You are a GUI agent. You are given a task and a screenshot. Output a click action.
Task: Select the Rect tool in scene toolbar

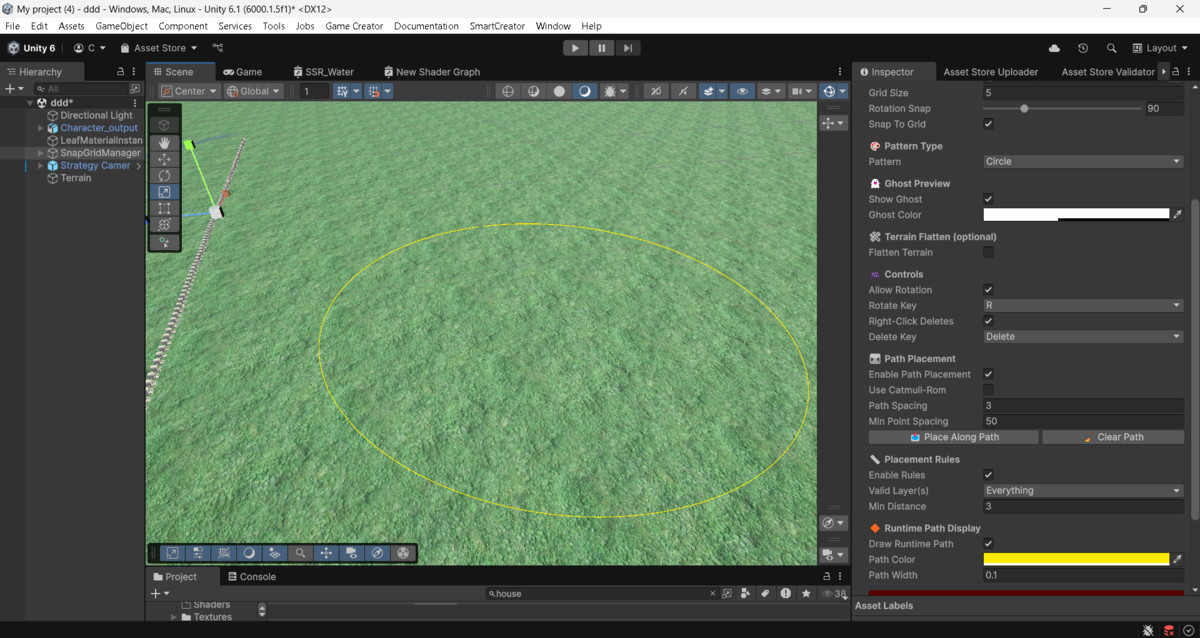point(164,209)
